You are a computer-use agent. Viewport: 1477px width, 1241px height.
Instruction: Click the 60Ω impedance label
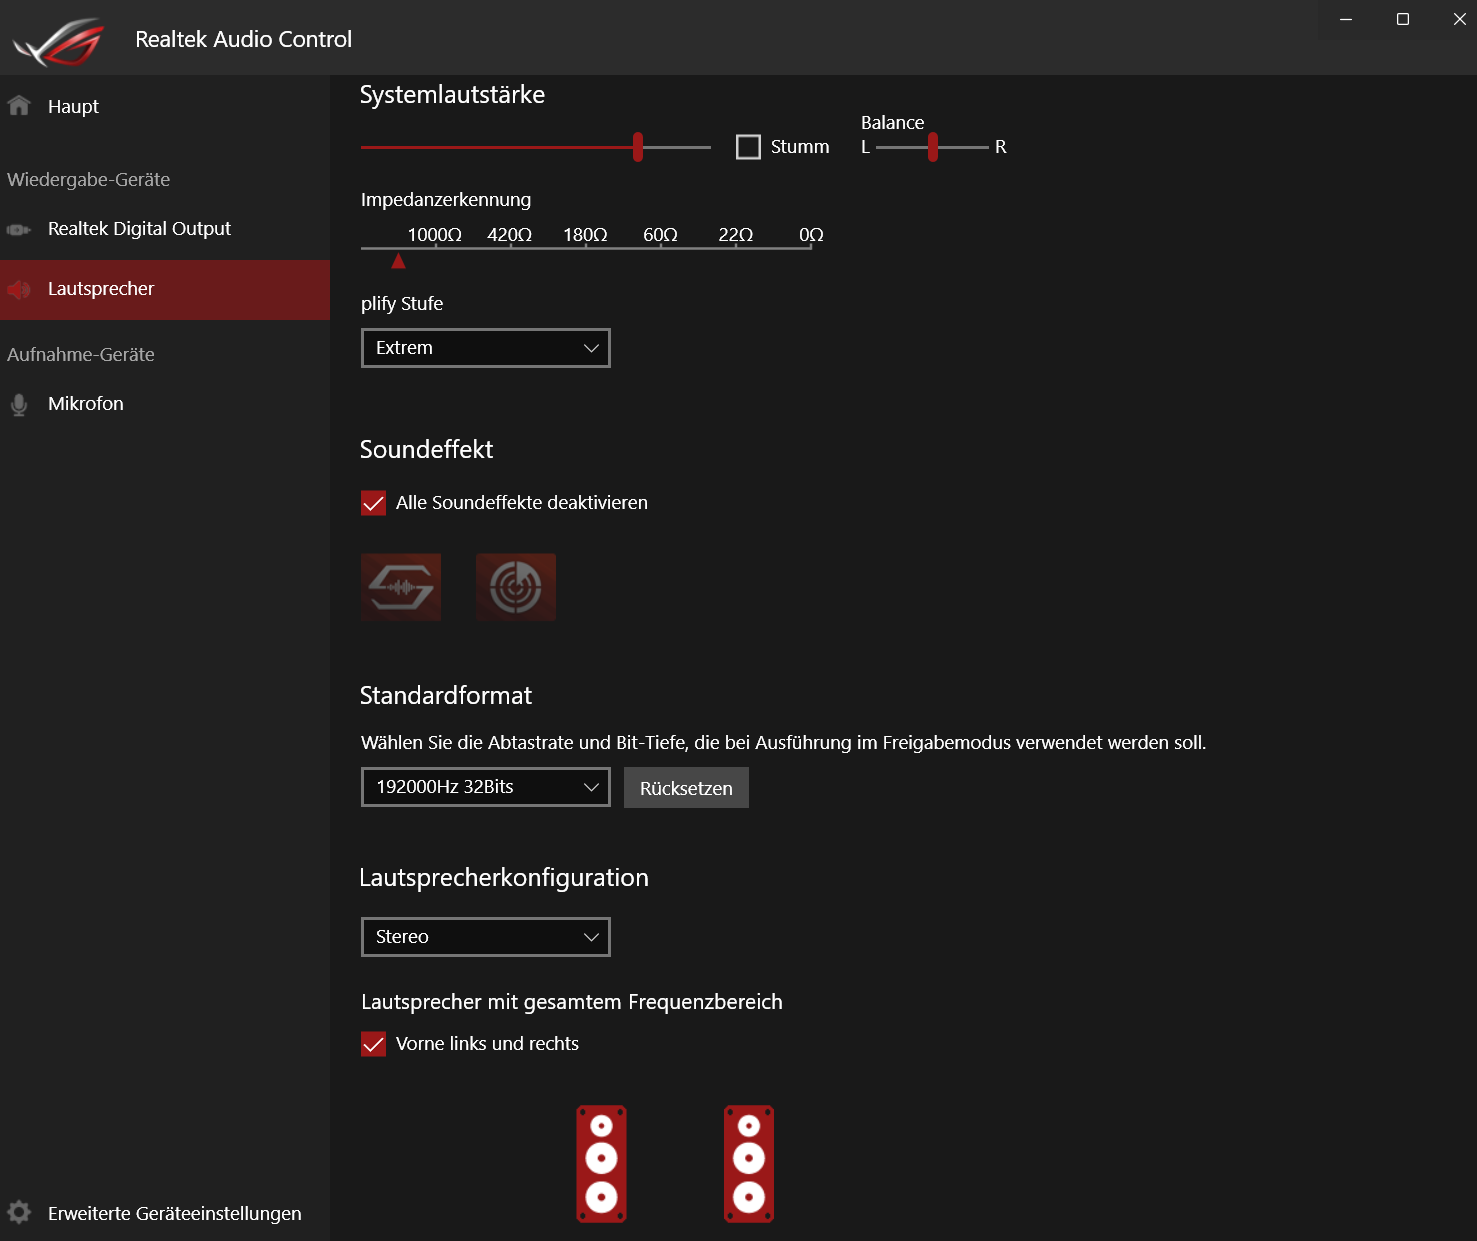click(x=661, y=235)
